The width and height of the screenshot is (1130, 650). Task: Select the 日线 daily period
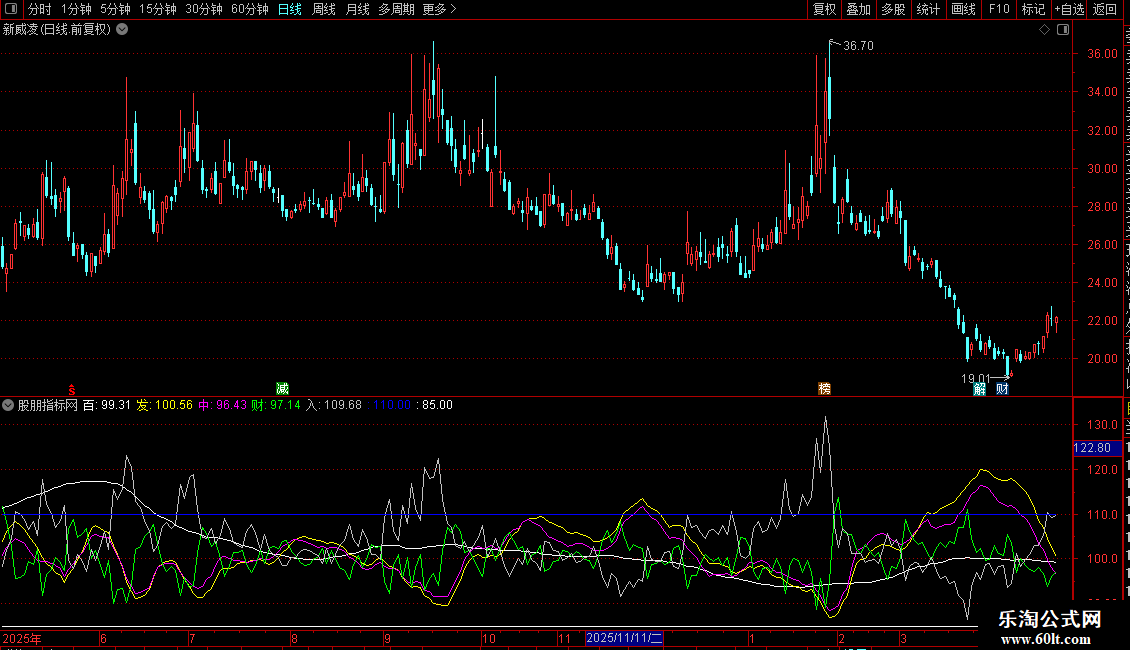tap(290, 9)
